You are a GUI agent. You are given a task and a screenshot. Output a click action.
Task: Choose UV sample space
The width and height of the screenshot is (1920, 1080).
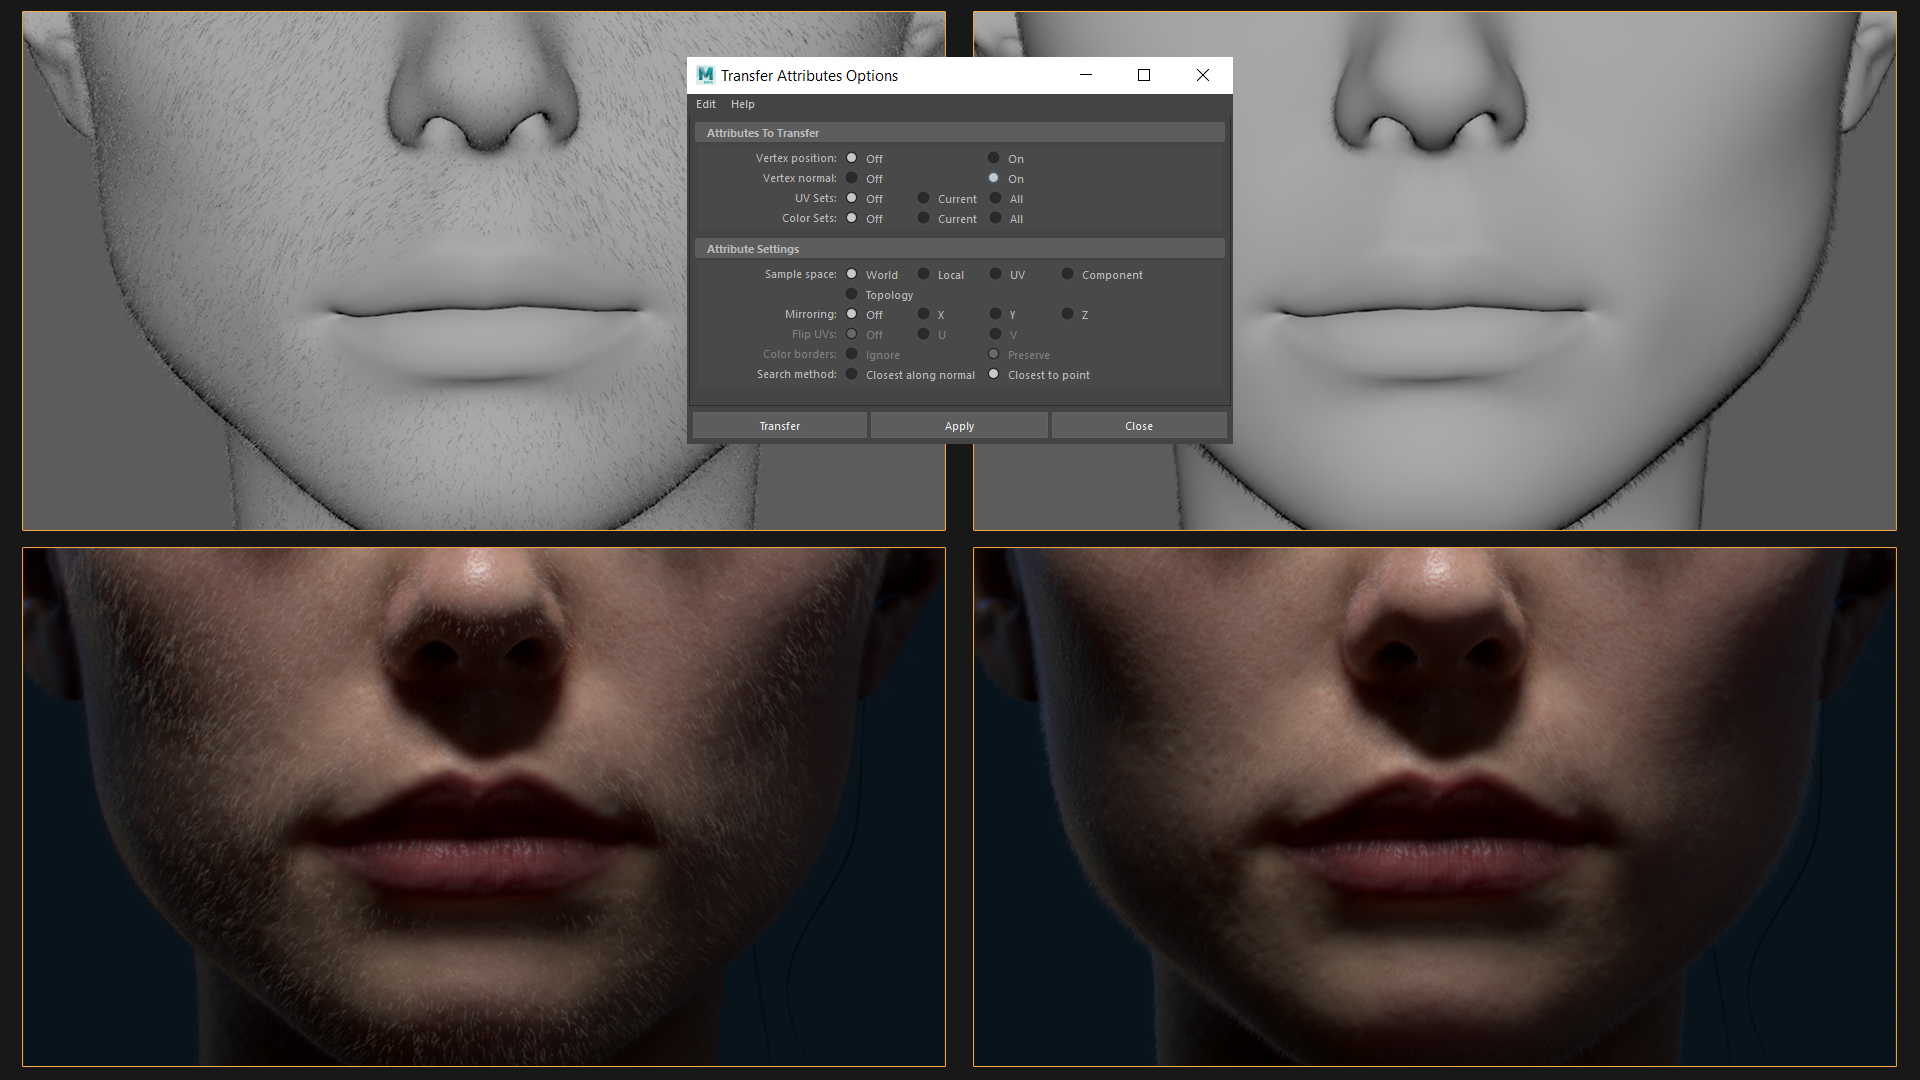[996, 274]
